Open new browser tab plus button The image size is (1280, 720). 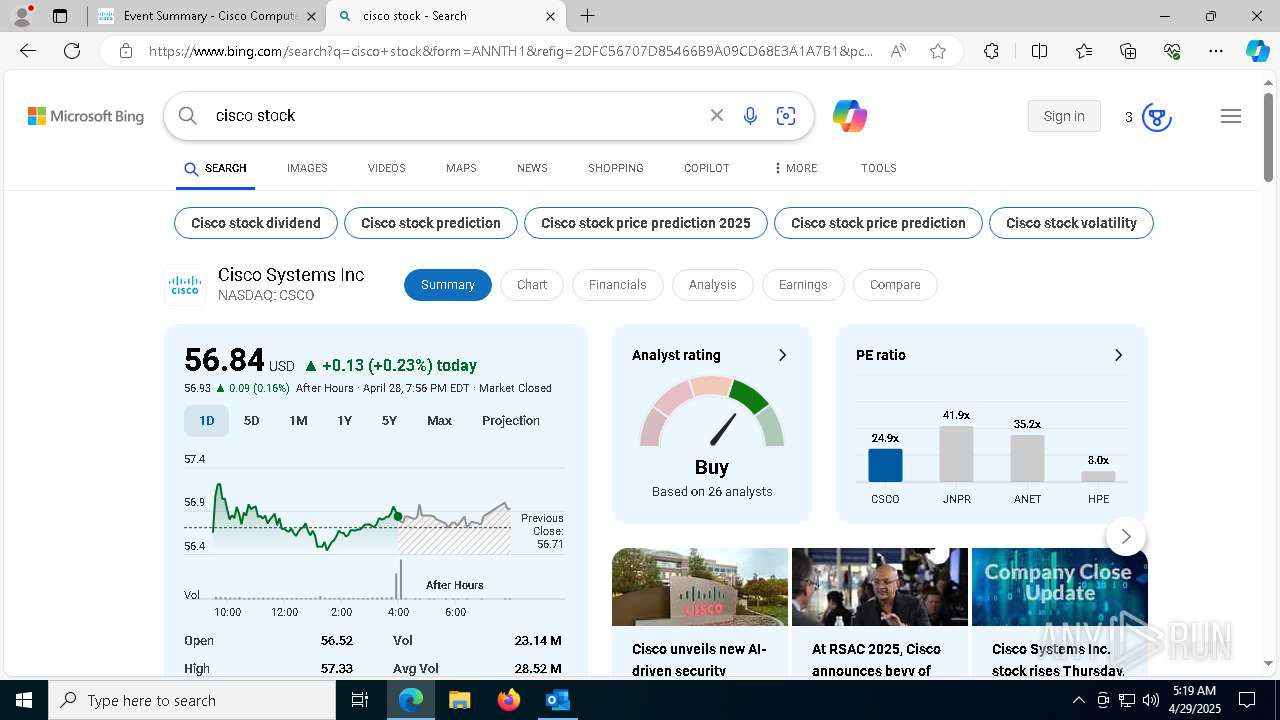pos(588,16)
